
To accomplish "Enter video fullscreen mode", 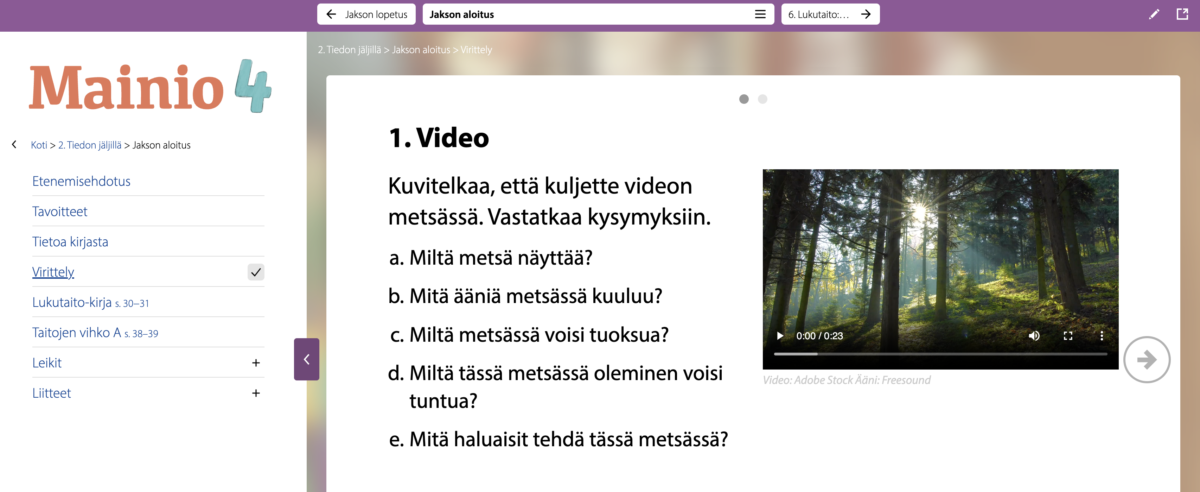I will tap(1068, 336).
